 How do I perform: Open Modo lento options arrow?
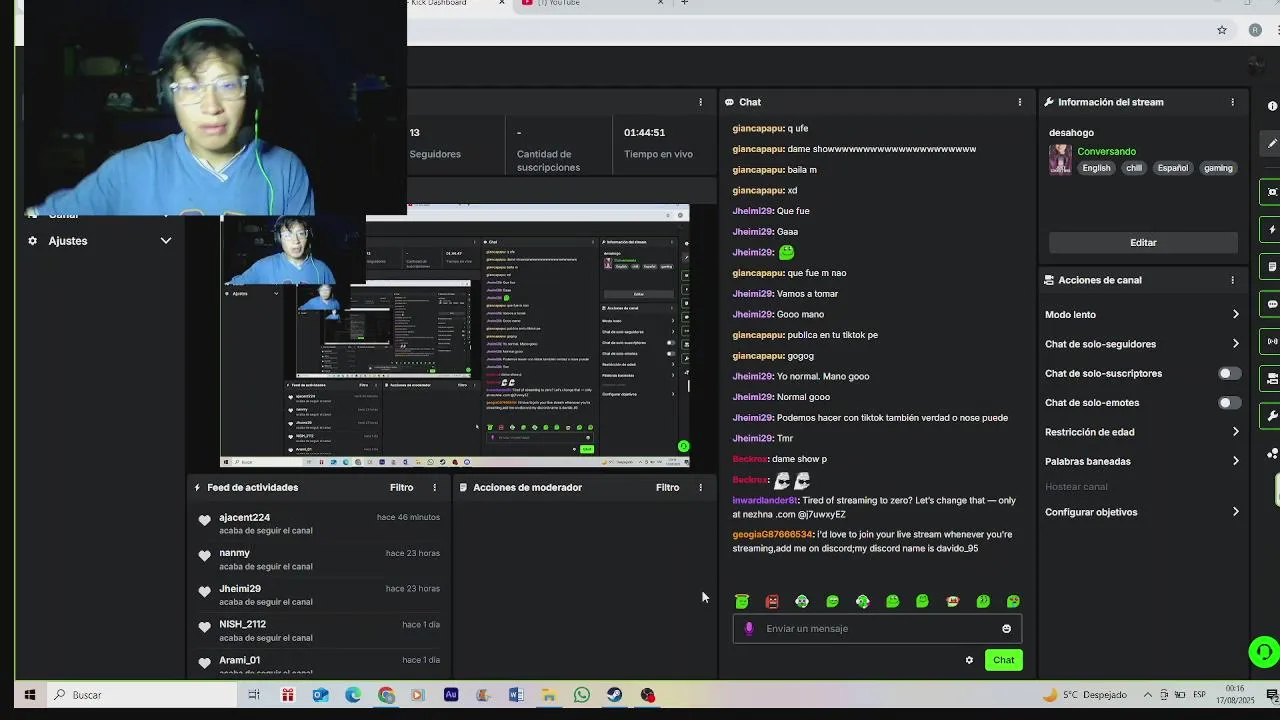(x=1235, y=315)
